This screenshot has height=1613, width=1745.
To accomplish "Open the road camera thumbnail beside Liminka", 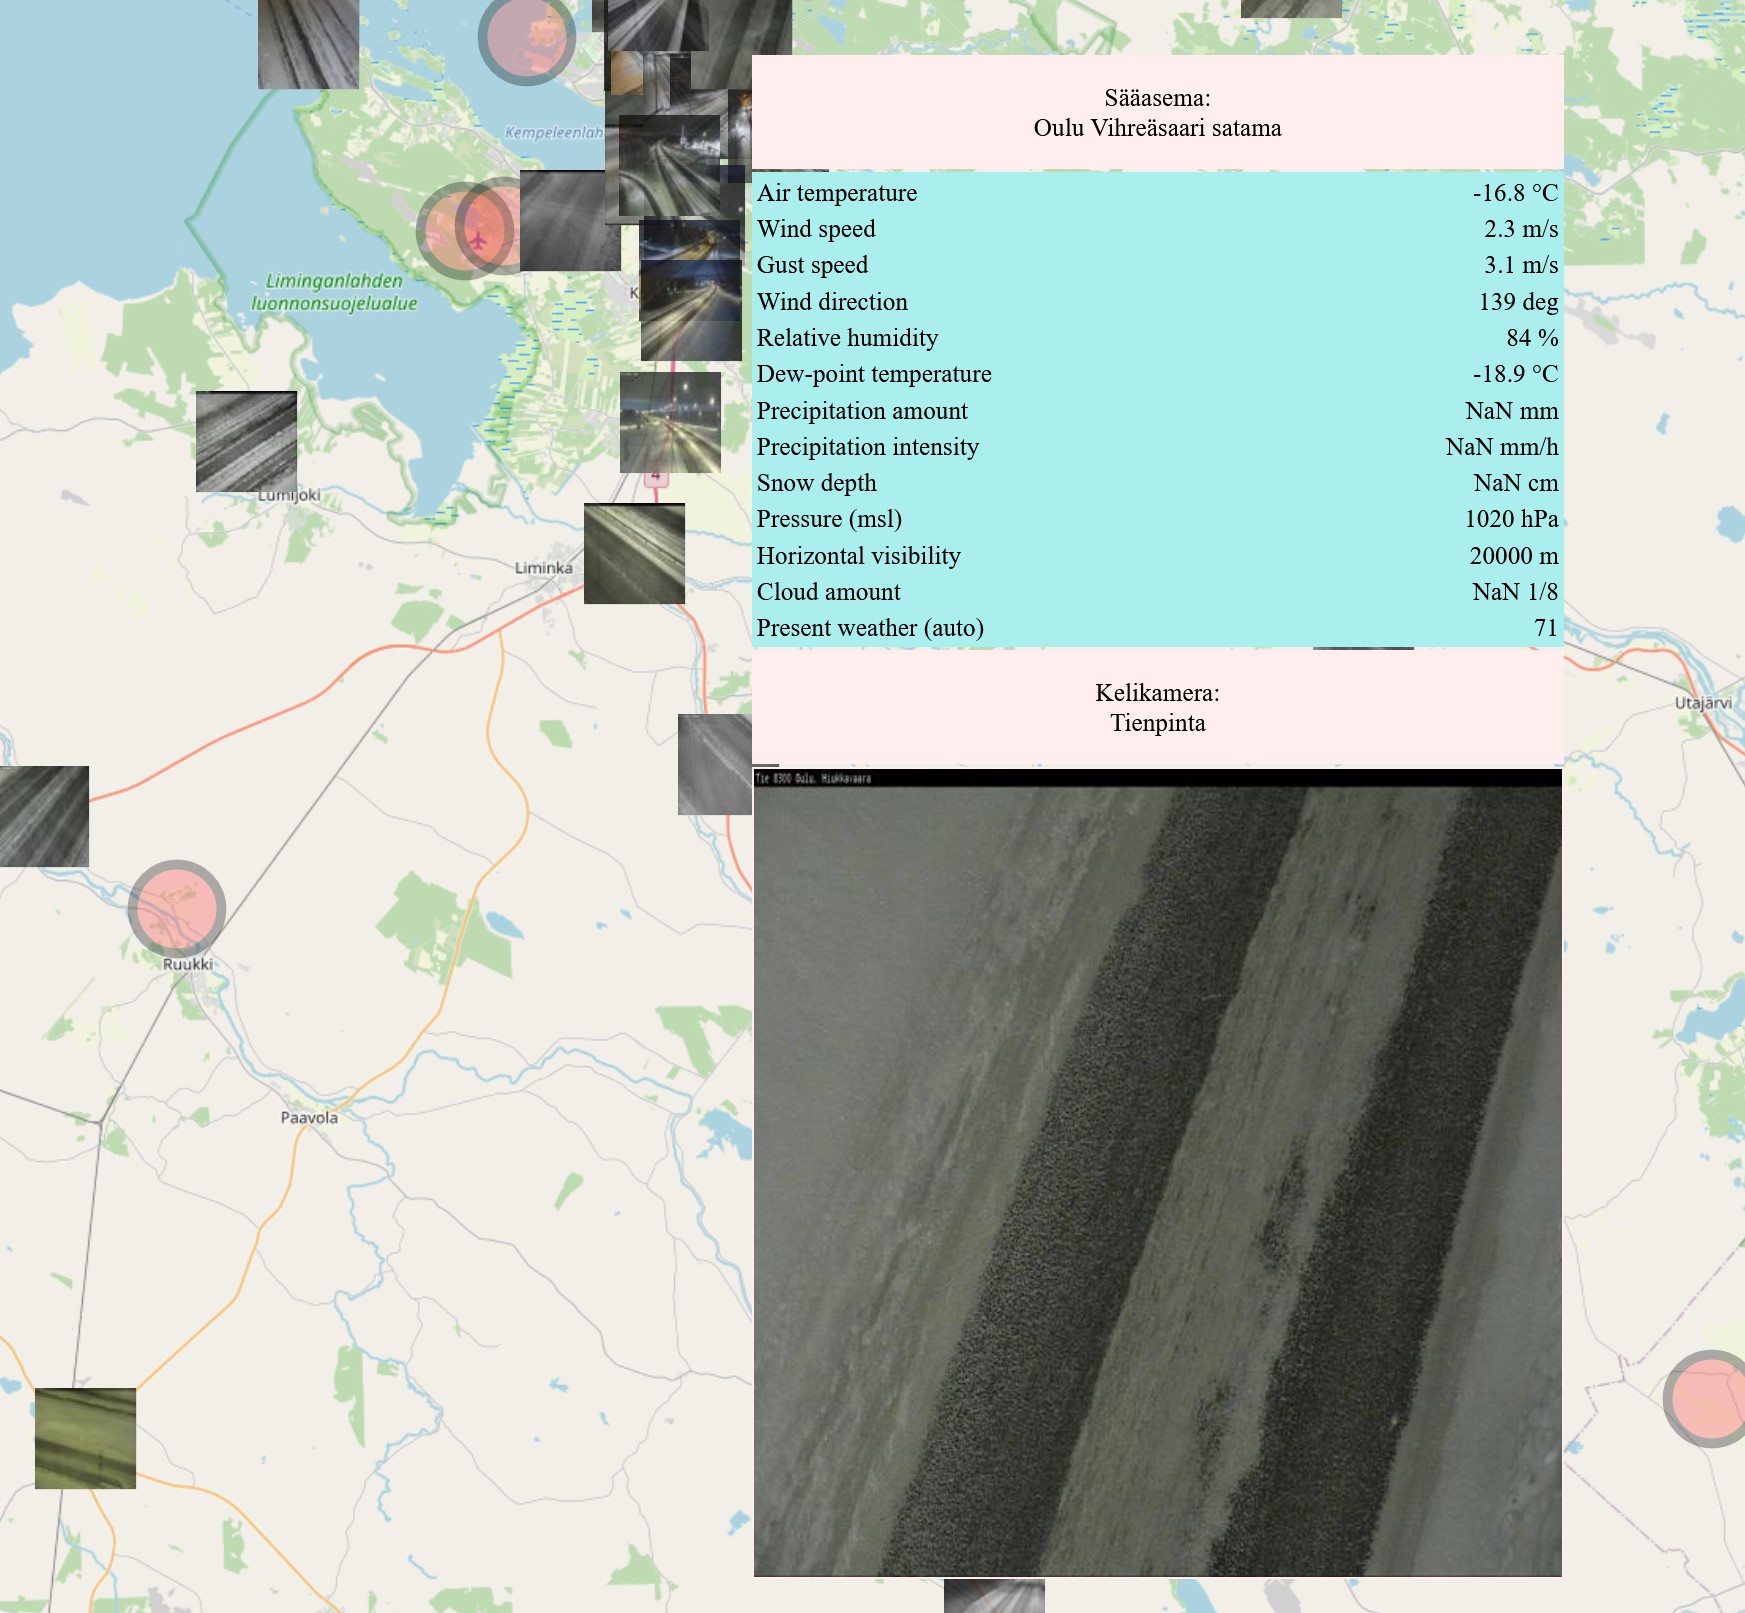I will (634, 554).
